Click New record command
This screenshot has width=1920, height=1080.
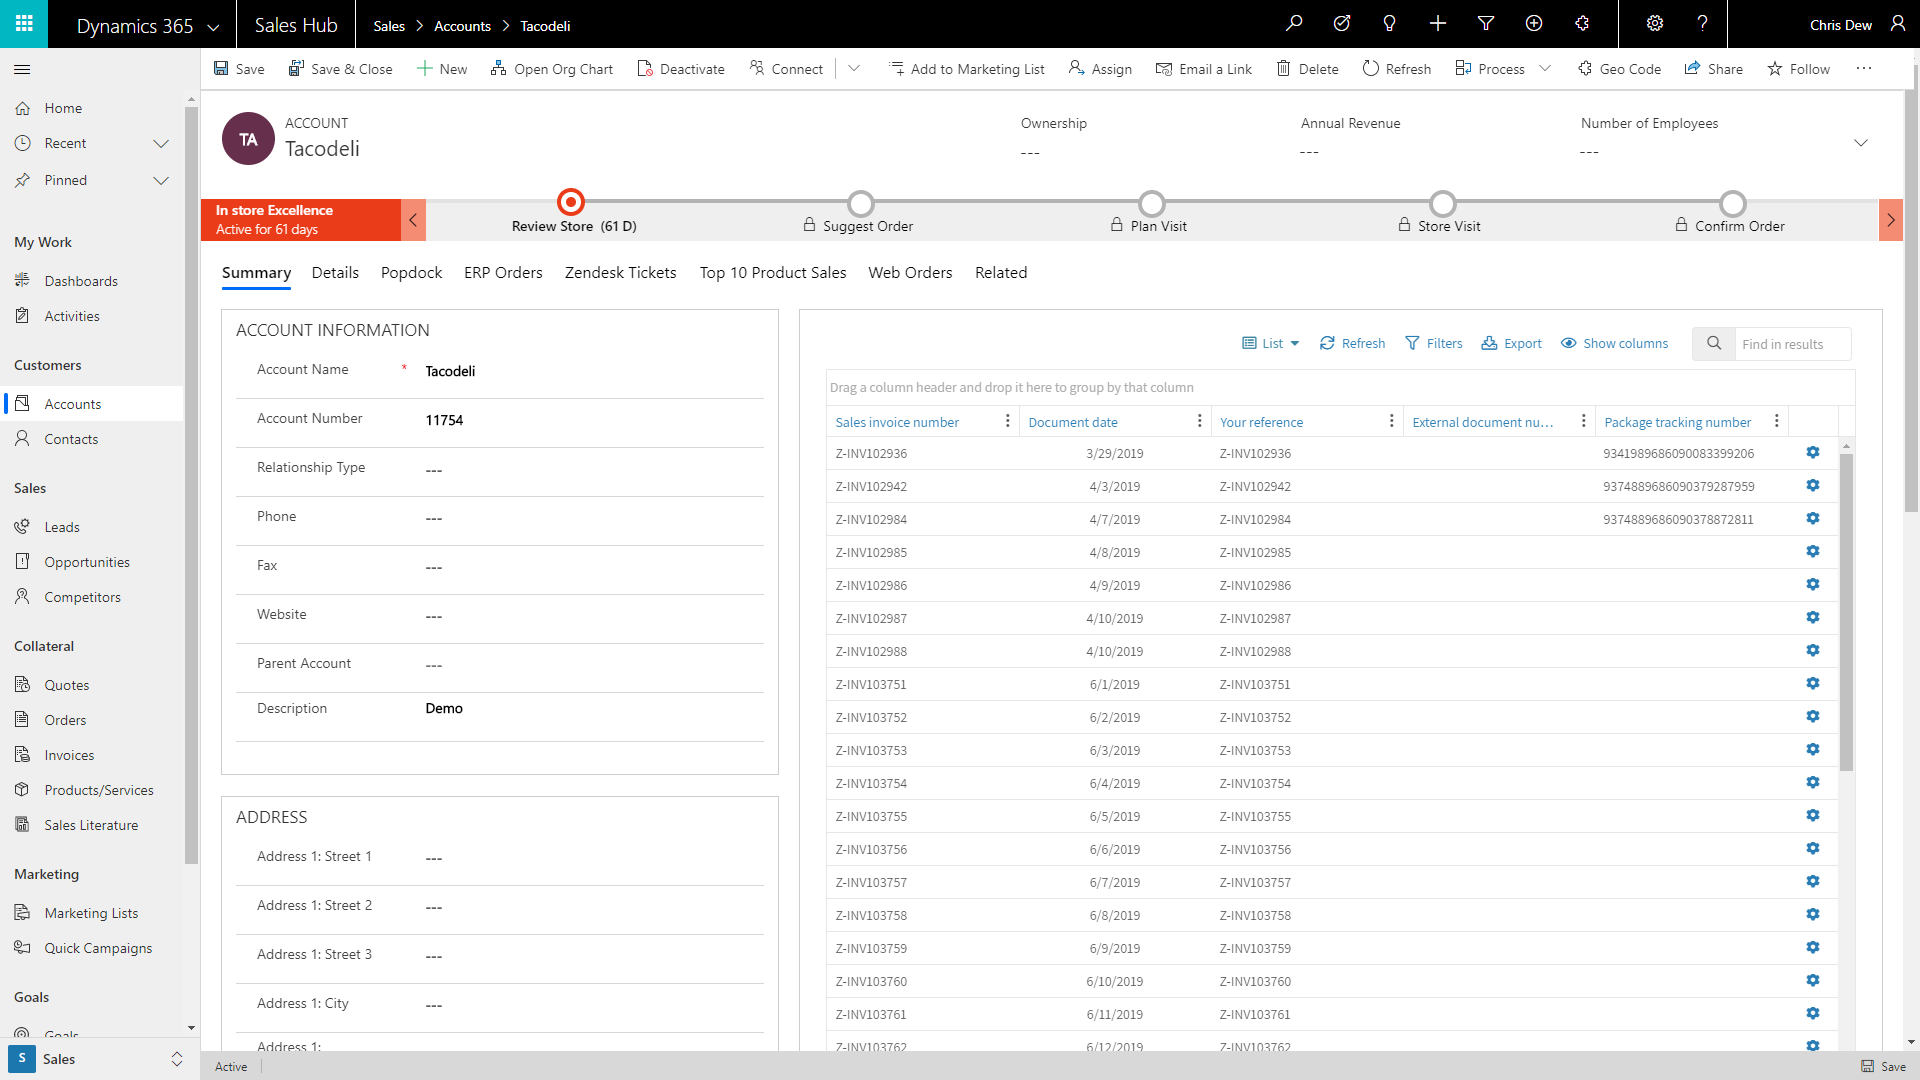coord(441,69)
